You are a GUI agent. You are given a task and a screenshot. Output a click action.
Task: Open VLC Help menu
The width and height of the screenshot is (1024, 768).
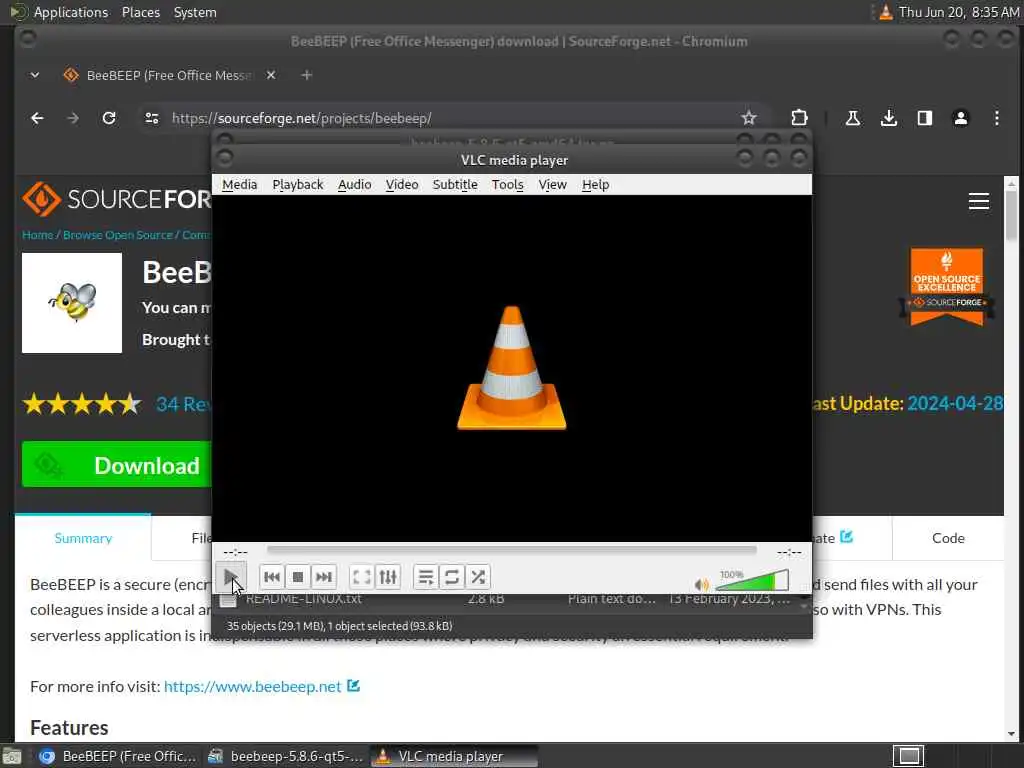pyautogui.click(x=595, y=185)
